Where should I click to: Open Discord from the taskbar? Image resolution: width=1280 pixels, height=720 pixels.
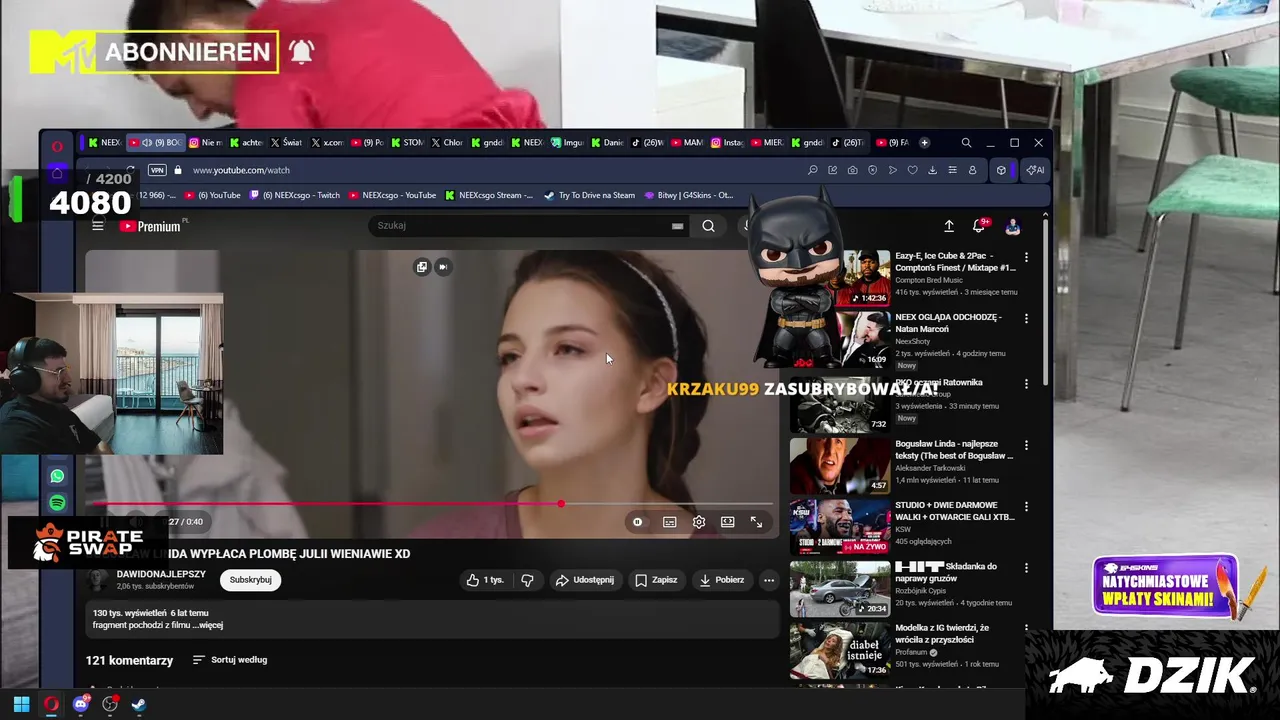click(81, 704)
